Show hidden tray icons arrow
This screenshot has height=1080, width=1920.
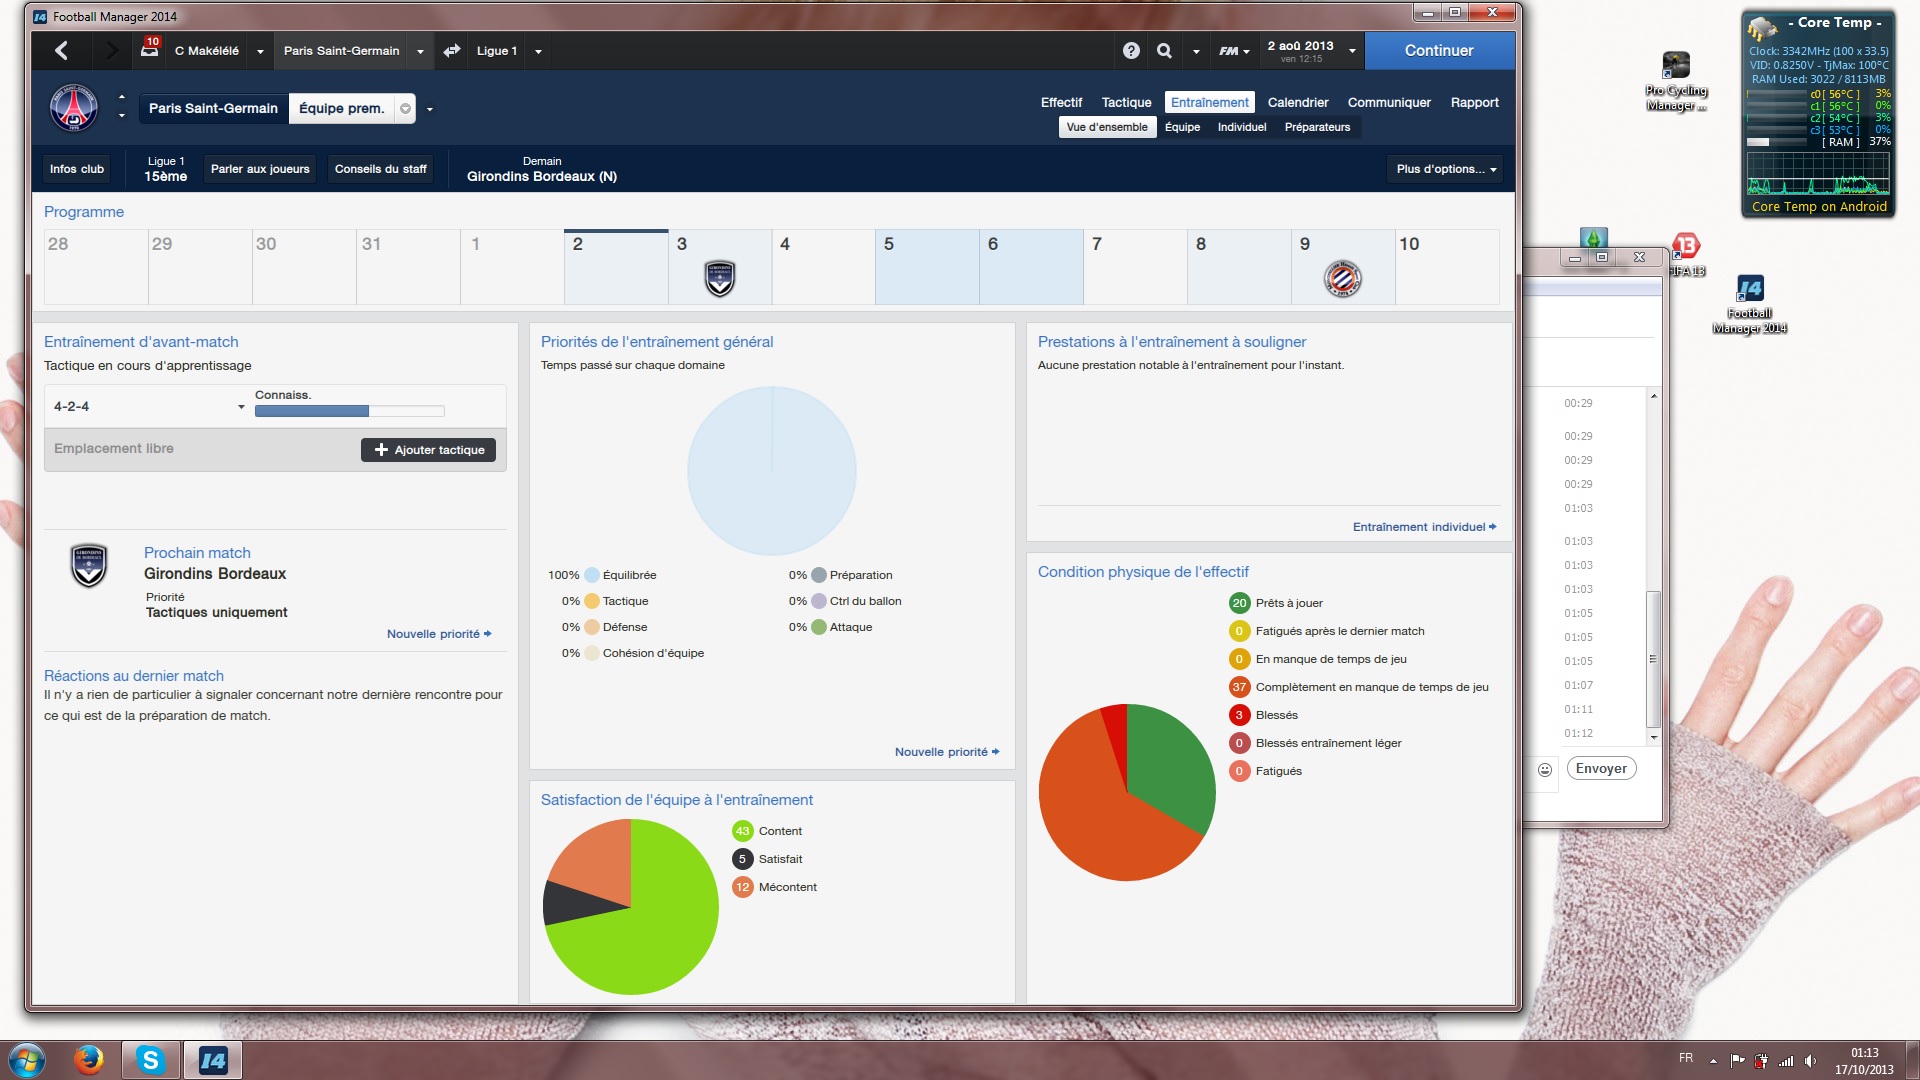[1713, 1060]
